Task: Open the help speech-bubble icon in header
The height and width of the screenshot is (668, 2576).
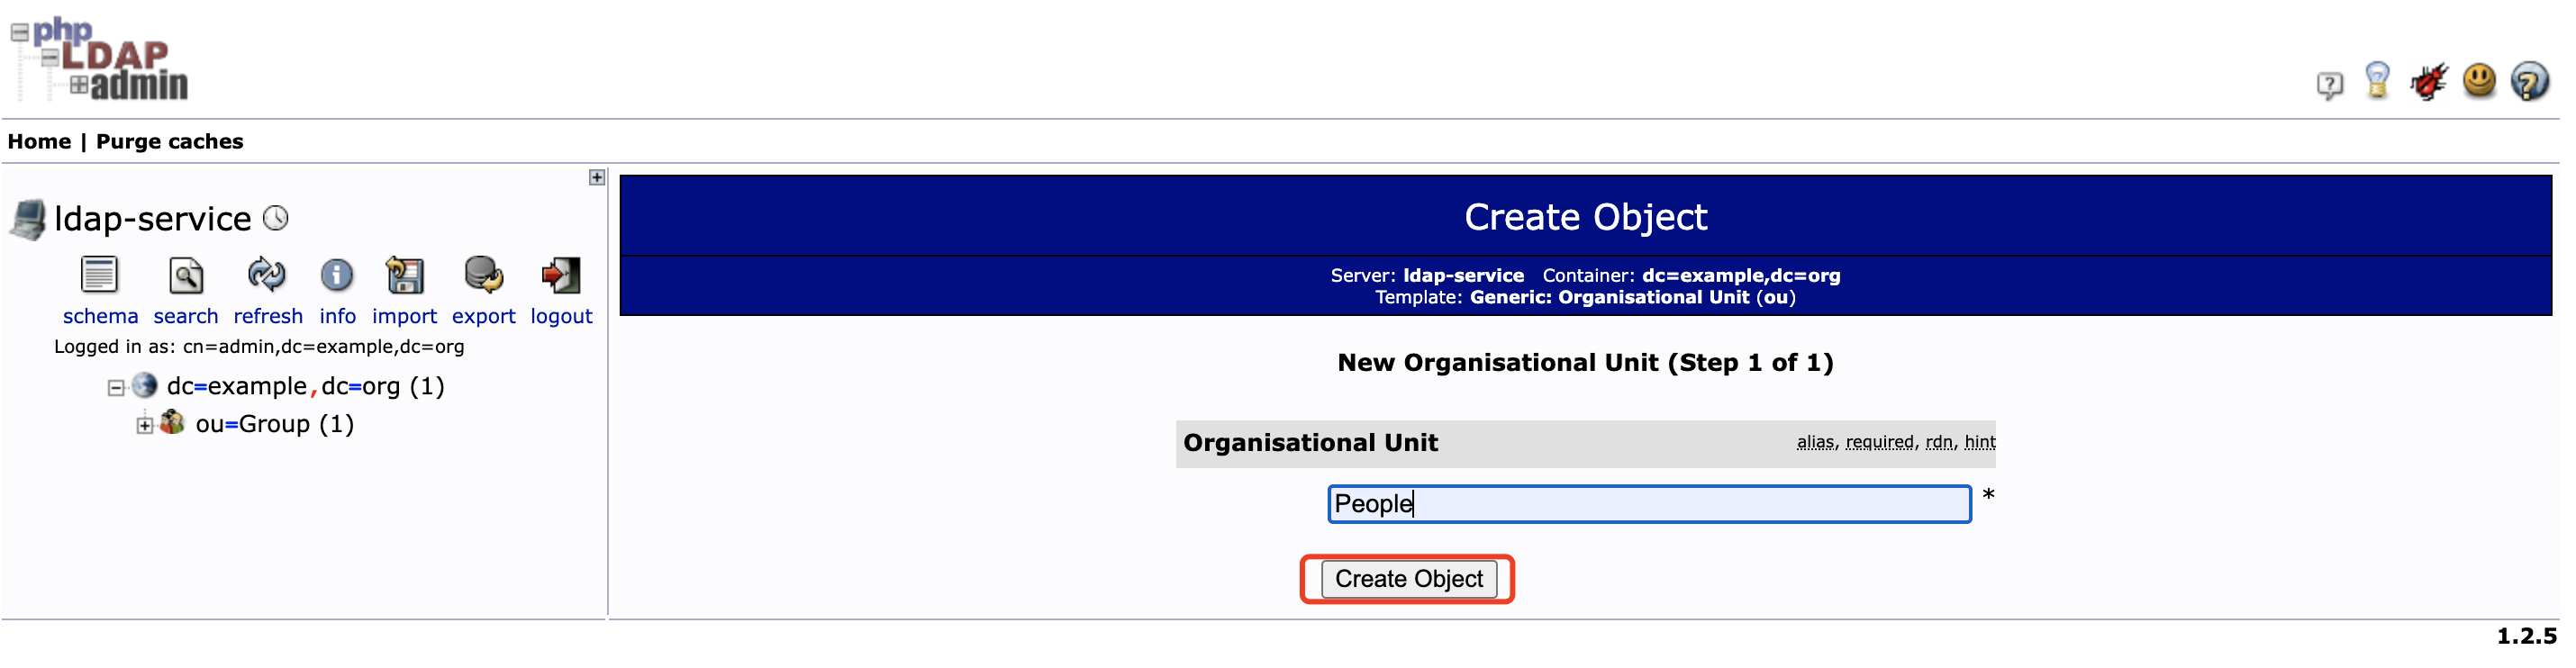Action: (x=2329, y=85)
